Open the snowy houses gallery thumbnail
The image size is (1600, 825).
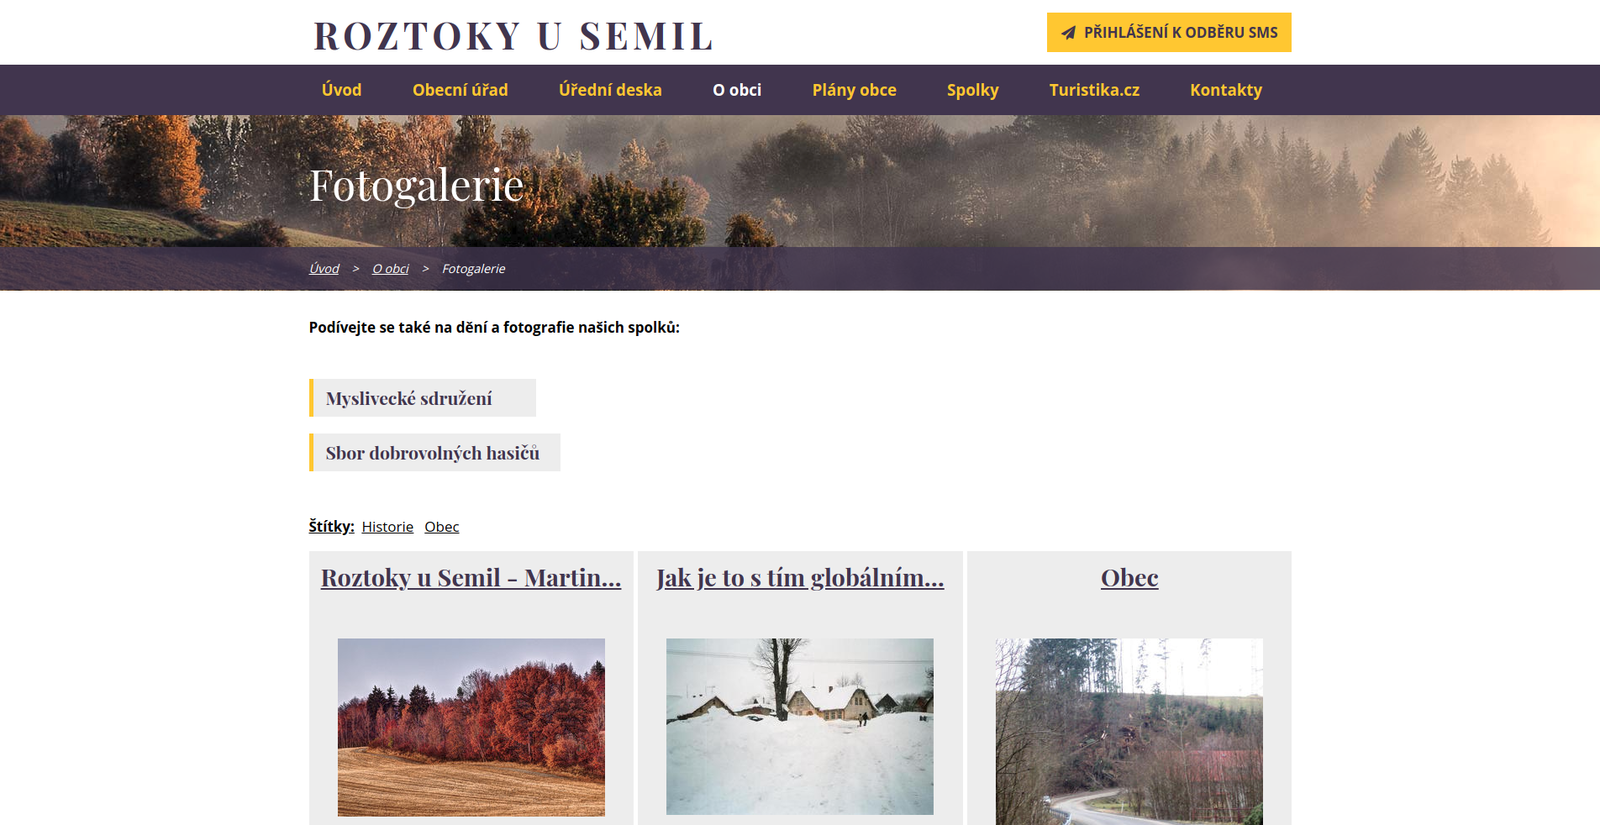[x=800, y=727]
